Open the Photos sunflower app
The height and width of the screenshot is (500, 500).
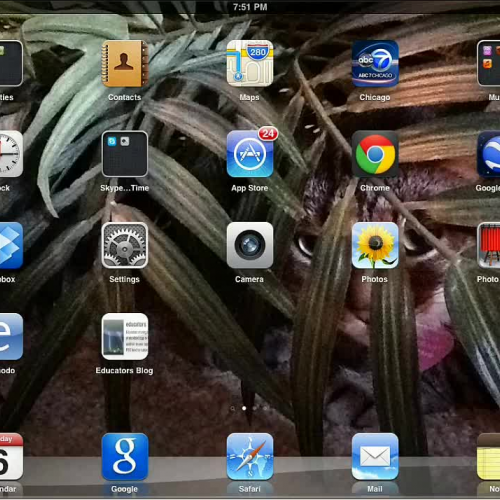pyautogui.click(x=375, y=245)
